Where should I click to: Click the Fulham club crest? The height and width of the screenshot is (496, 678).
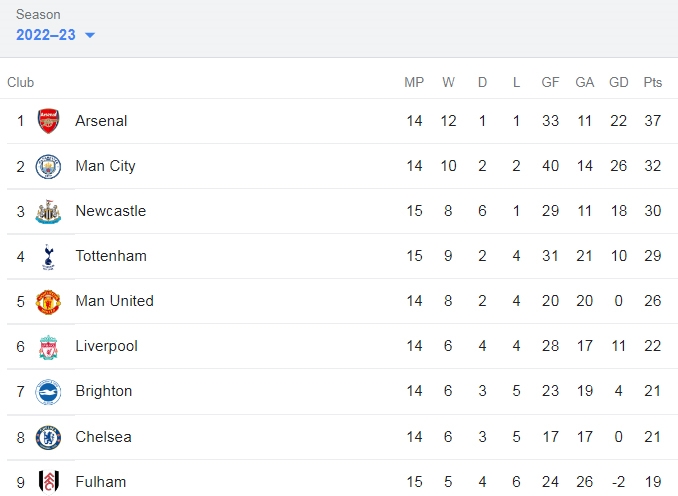click(x=48, y=482)
